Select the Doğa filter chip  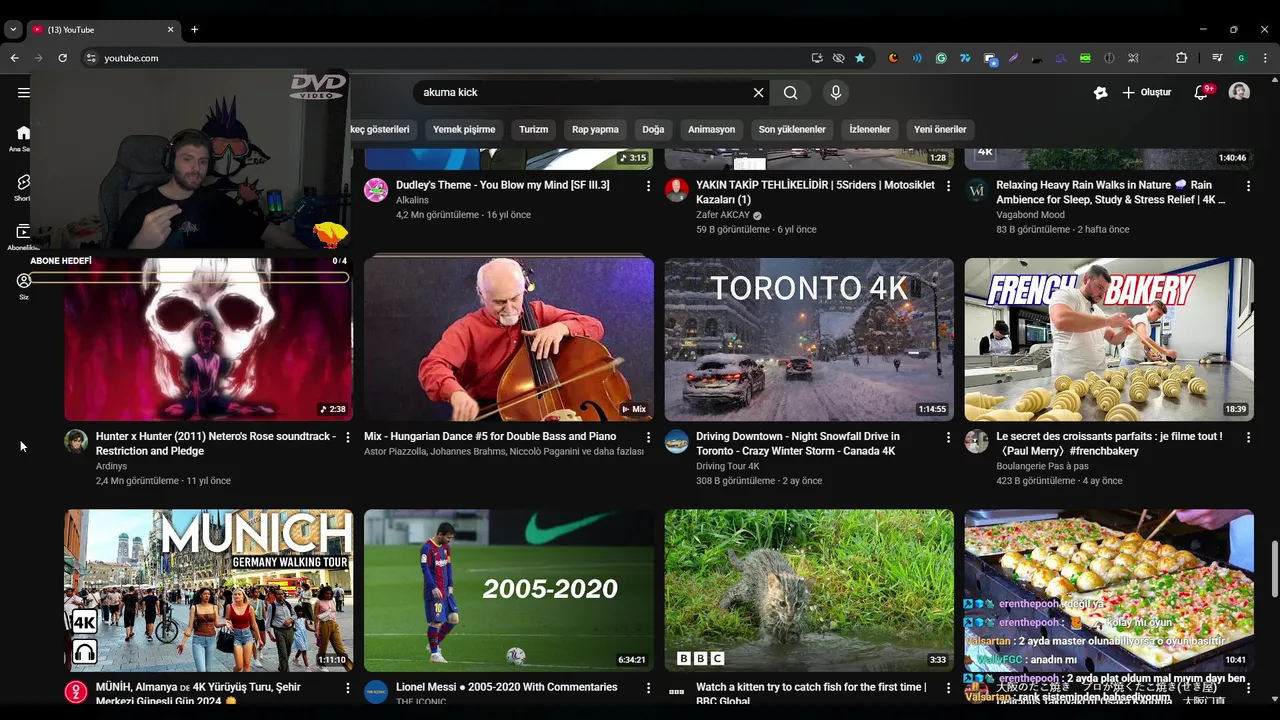[x=653, y=129]
